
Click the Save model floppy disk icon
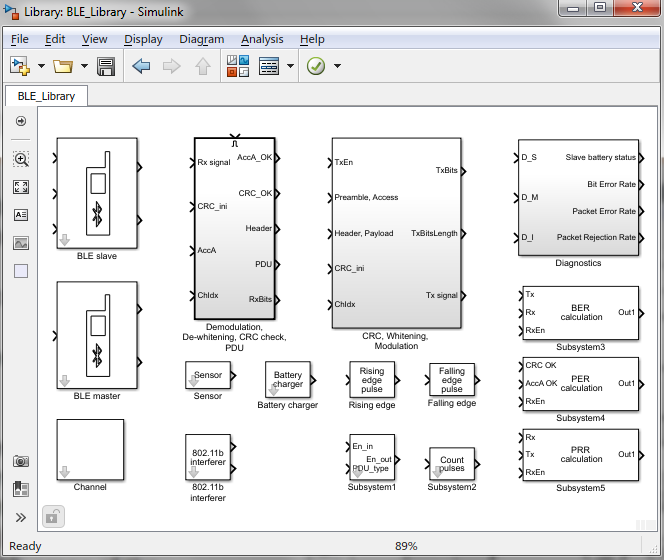(106, 67)
